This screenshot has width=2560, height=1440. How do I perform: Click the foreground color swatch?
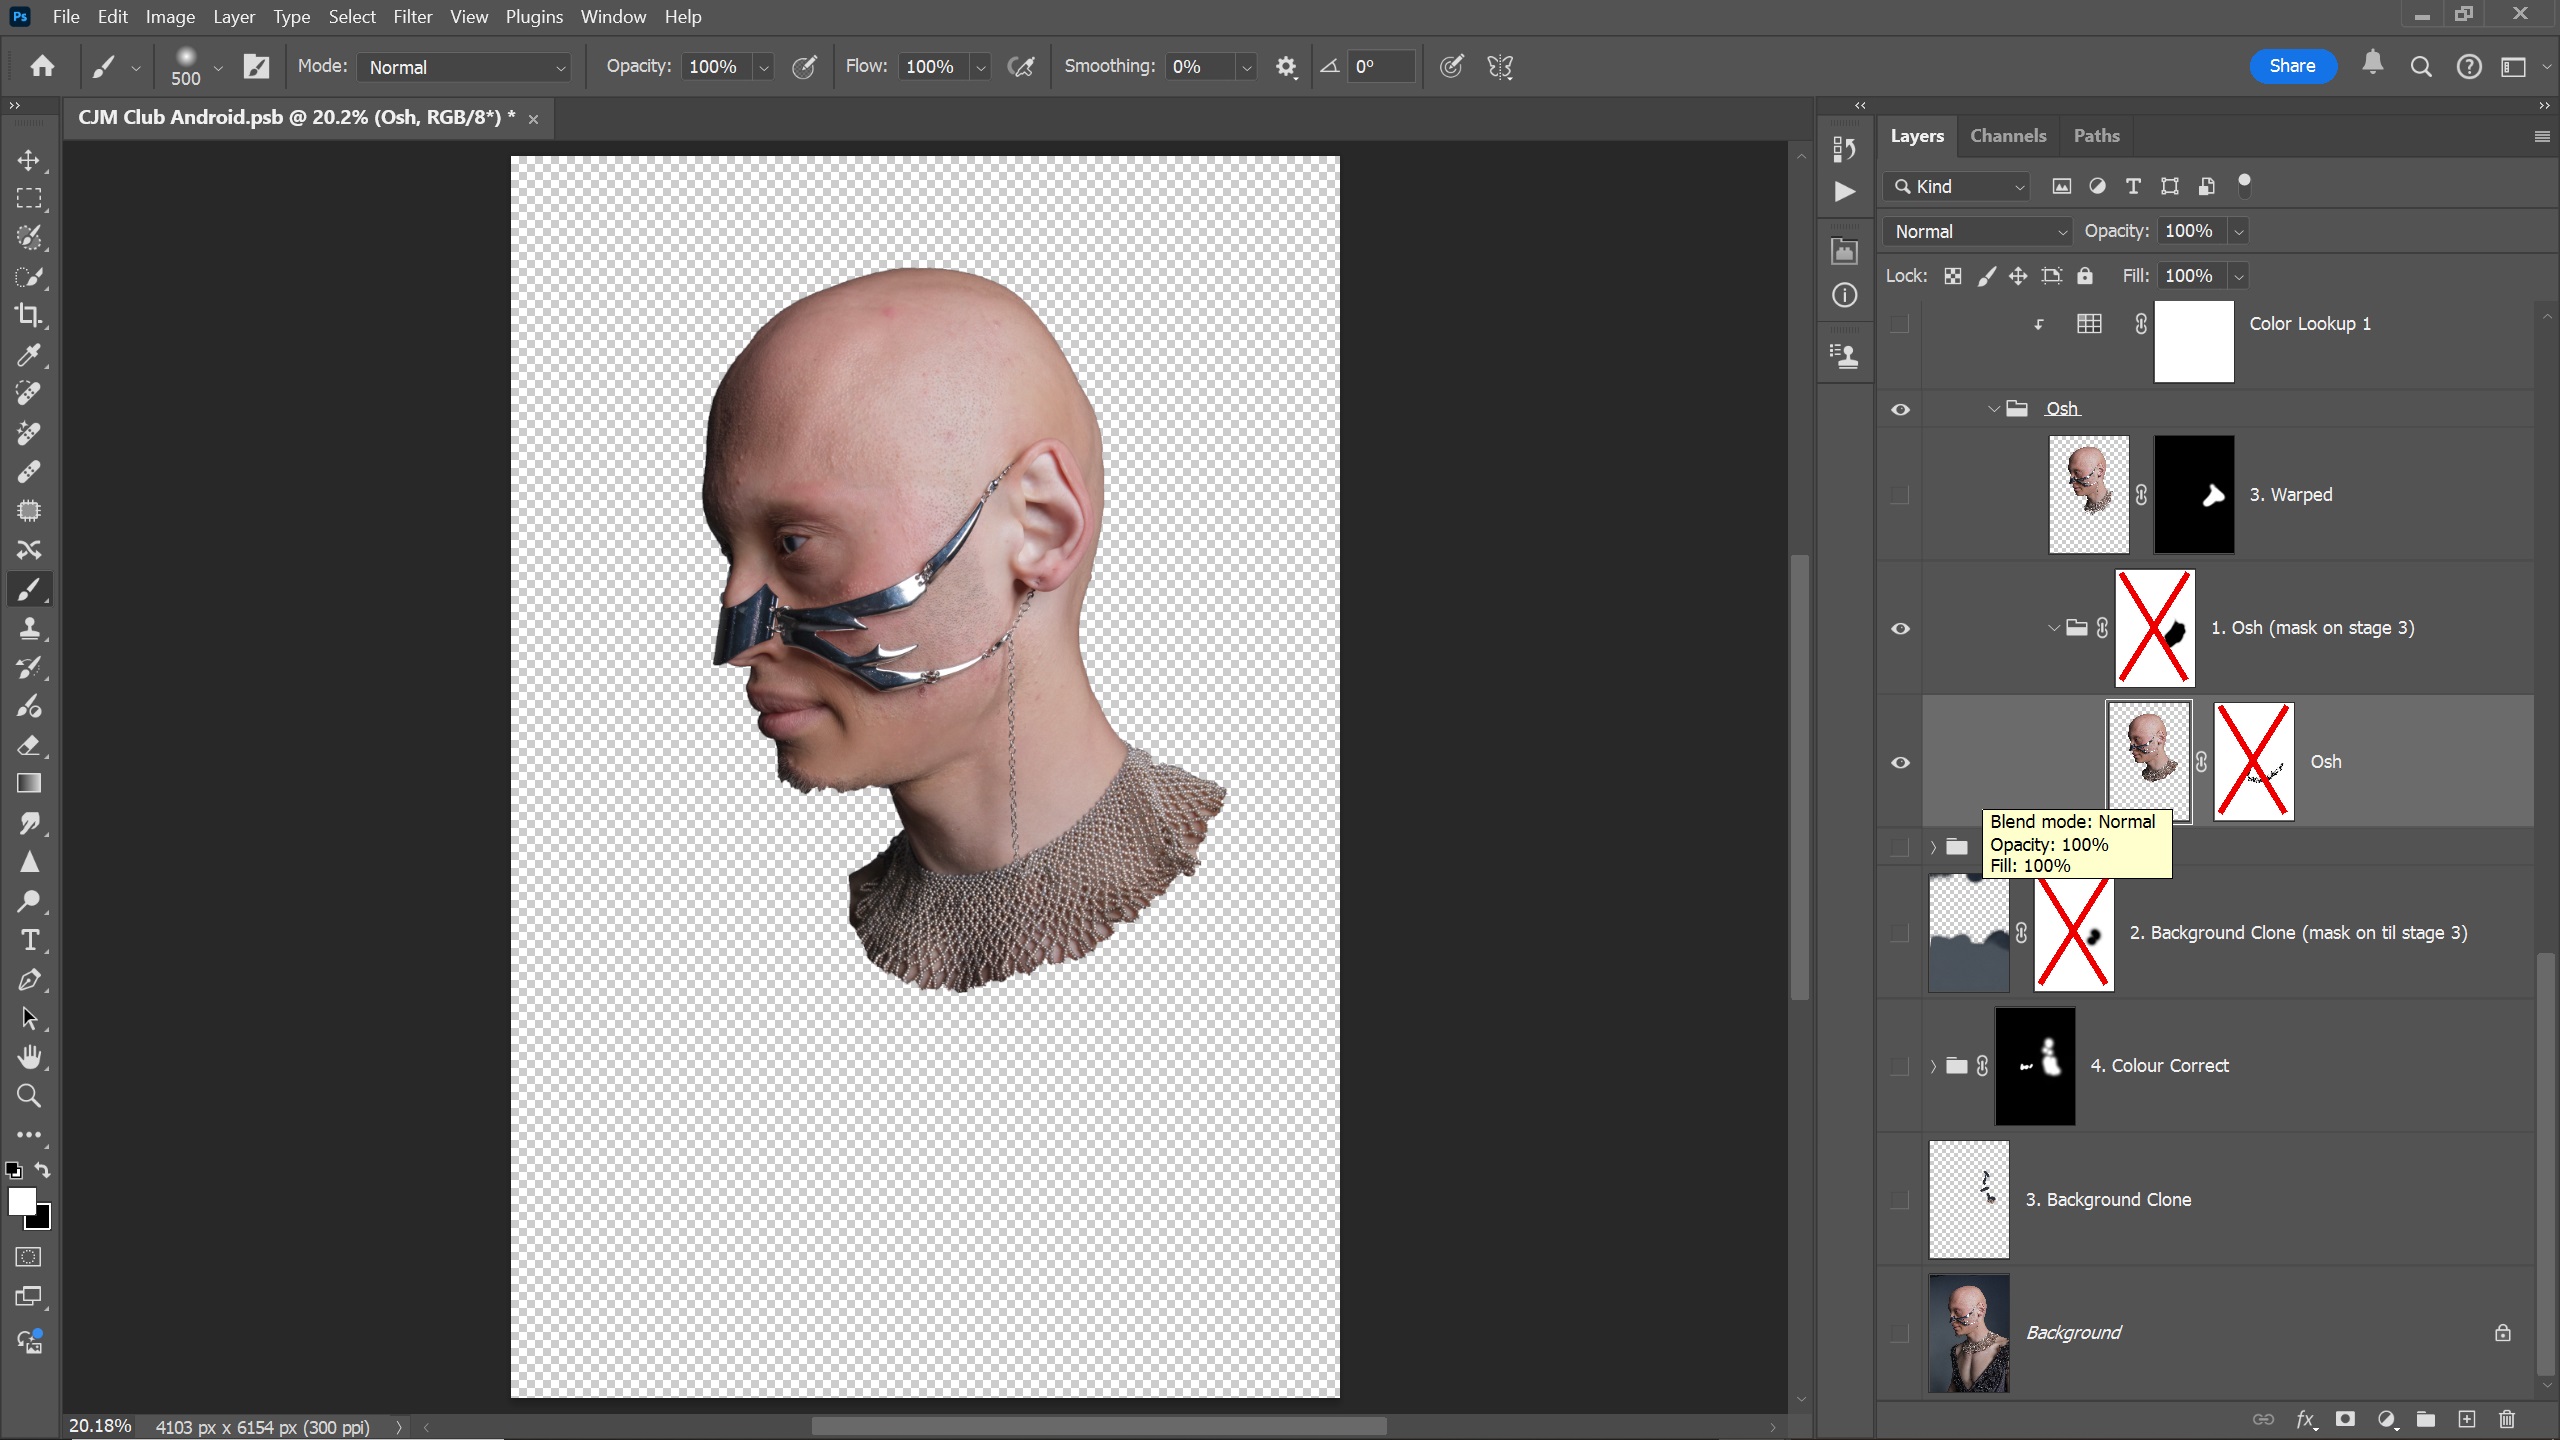(x=21, y=1201)
